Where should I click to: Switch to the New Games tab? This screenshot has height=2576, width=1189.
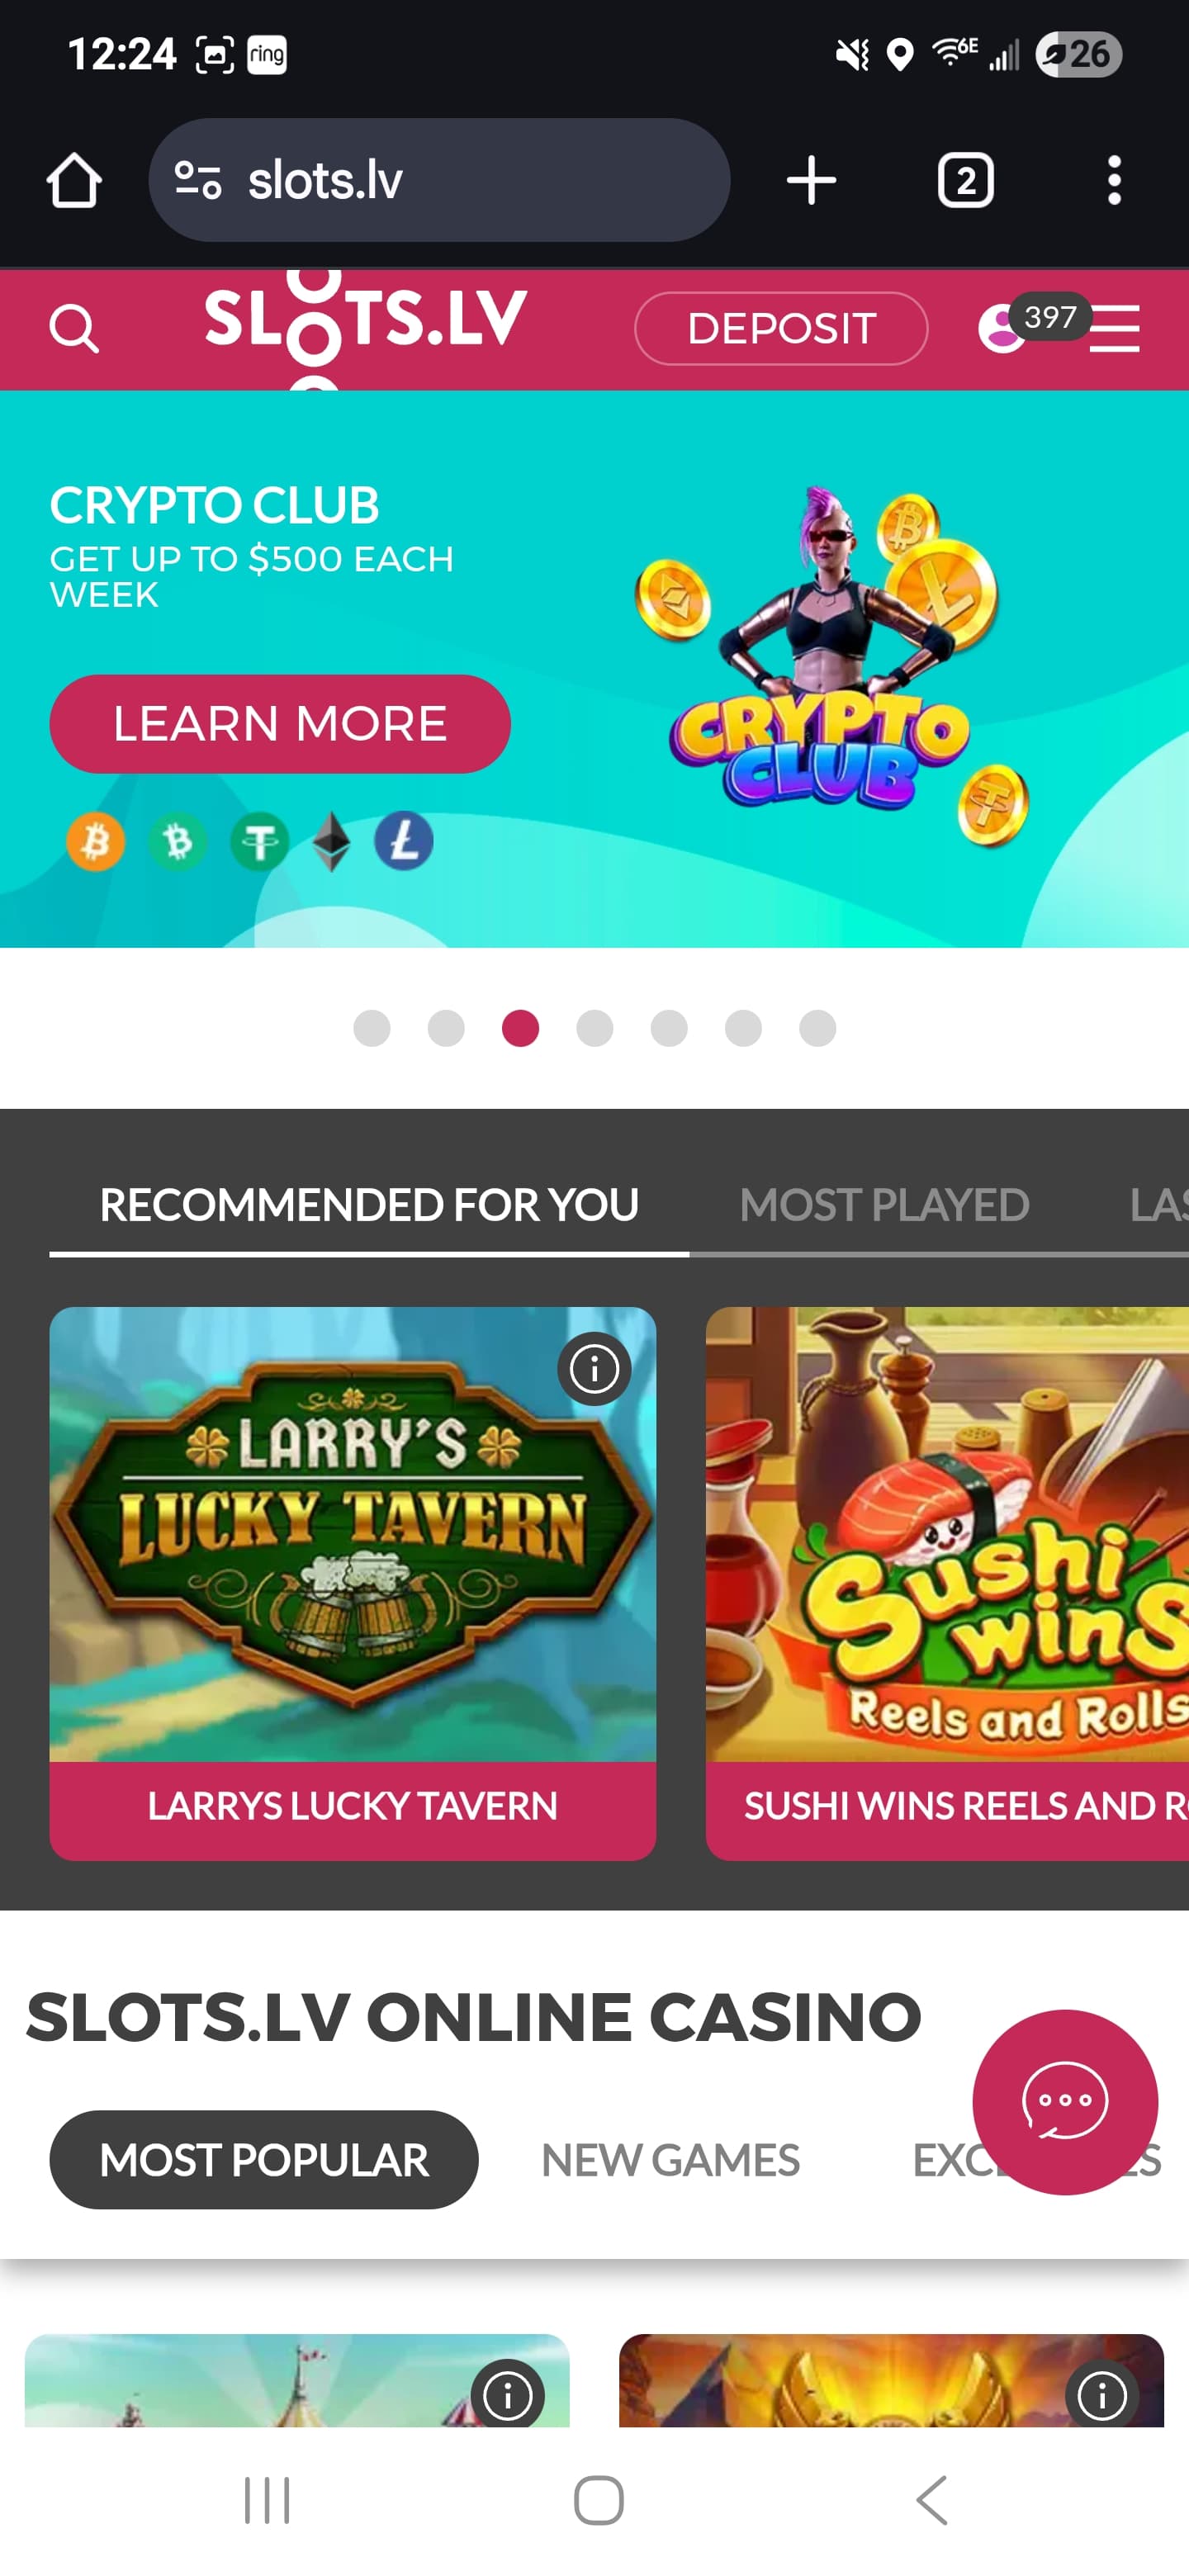pos(670,2160)
